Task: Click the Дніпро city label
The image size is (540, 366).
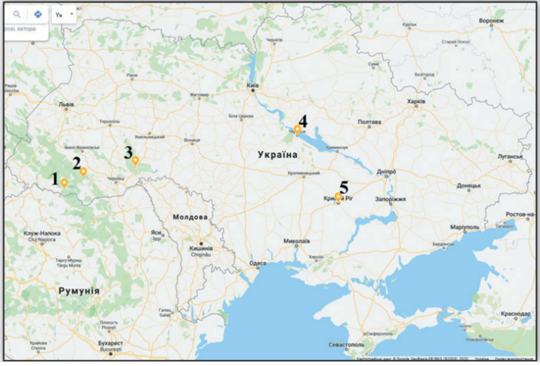Action: tap(386, 171)
